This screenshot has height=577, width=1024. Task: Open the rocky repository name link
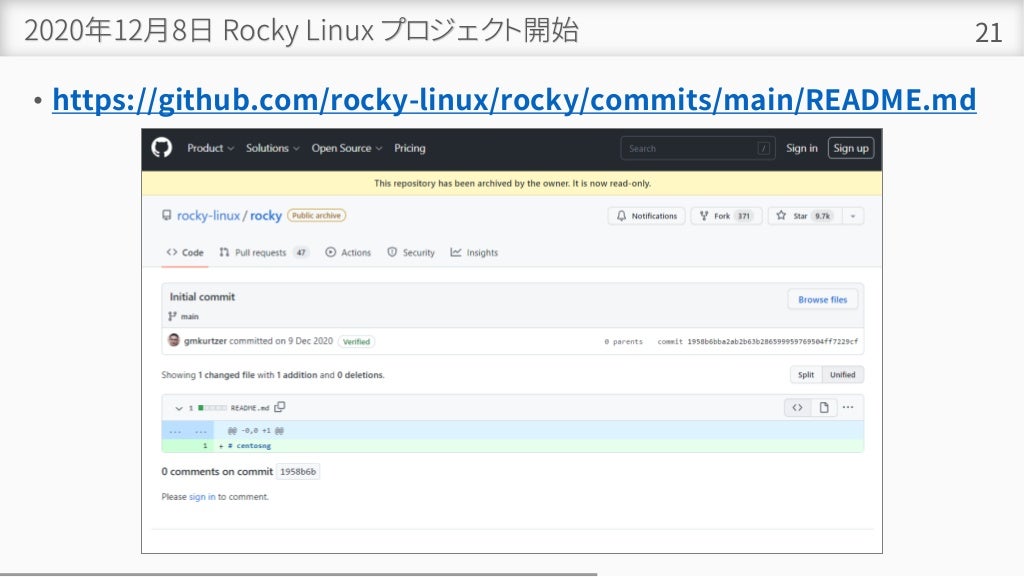[x=266, y=215]
